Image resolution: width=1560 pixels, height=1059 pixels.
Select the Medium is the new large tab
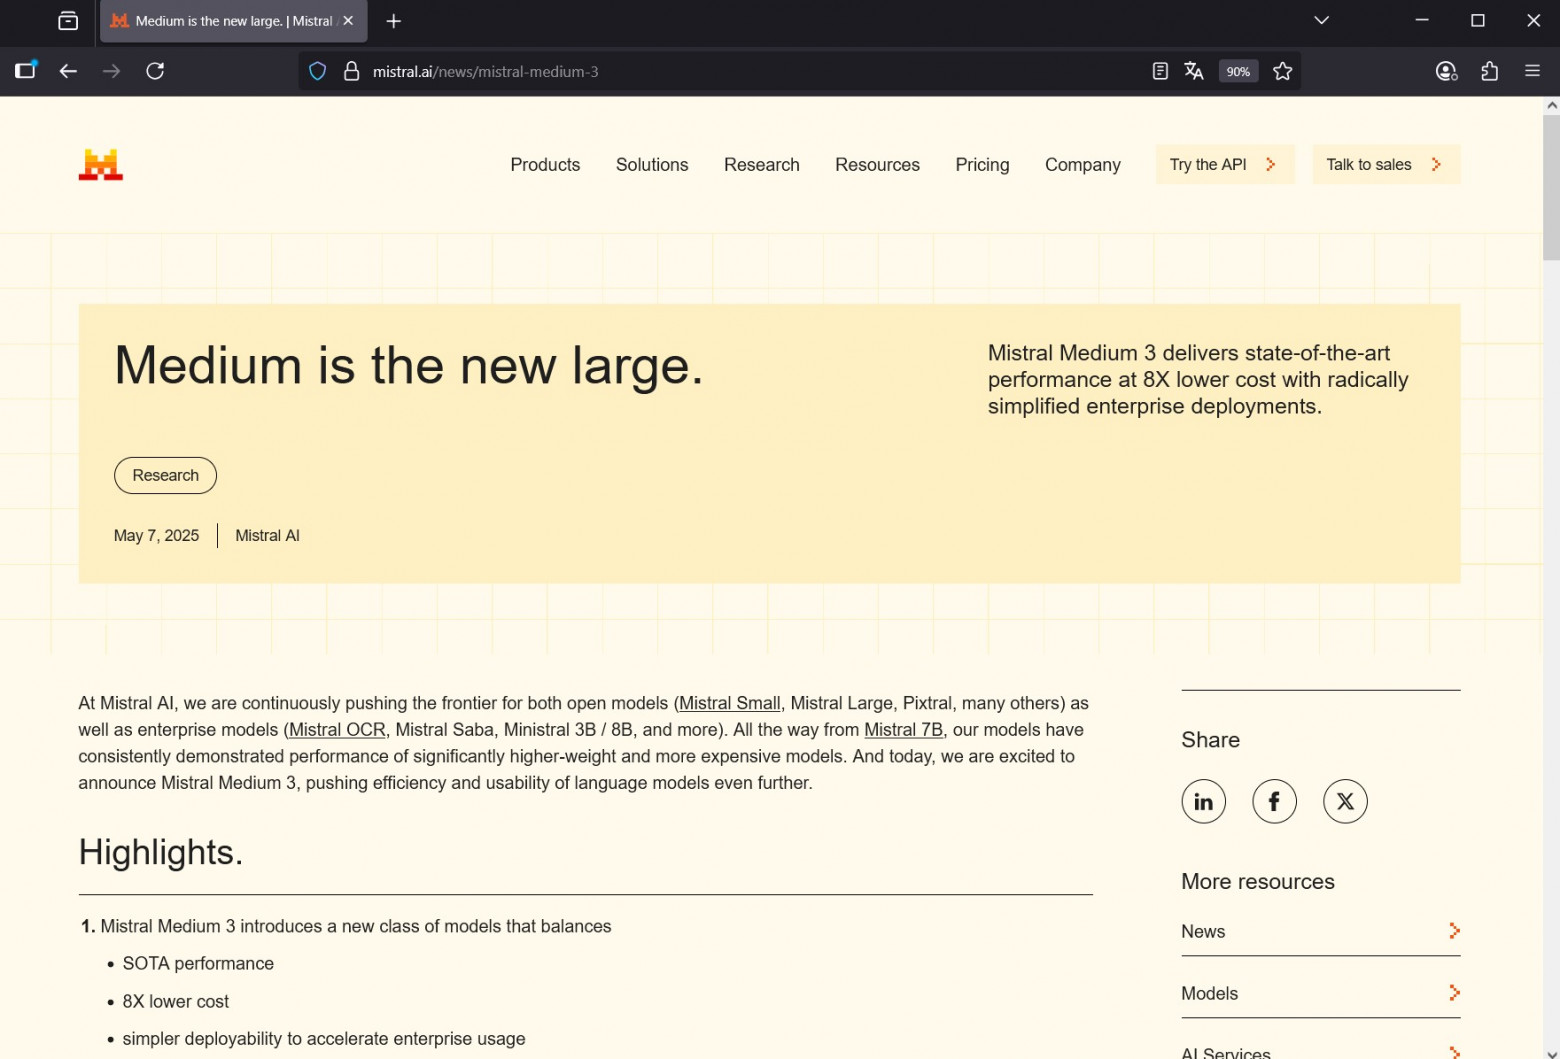pyautogui.click(x=234, y=21)
